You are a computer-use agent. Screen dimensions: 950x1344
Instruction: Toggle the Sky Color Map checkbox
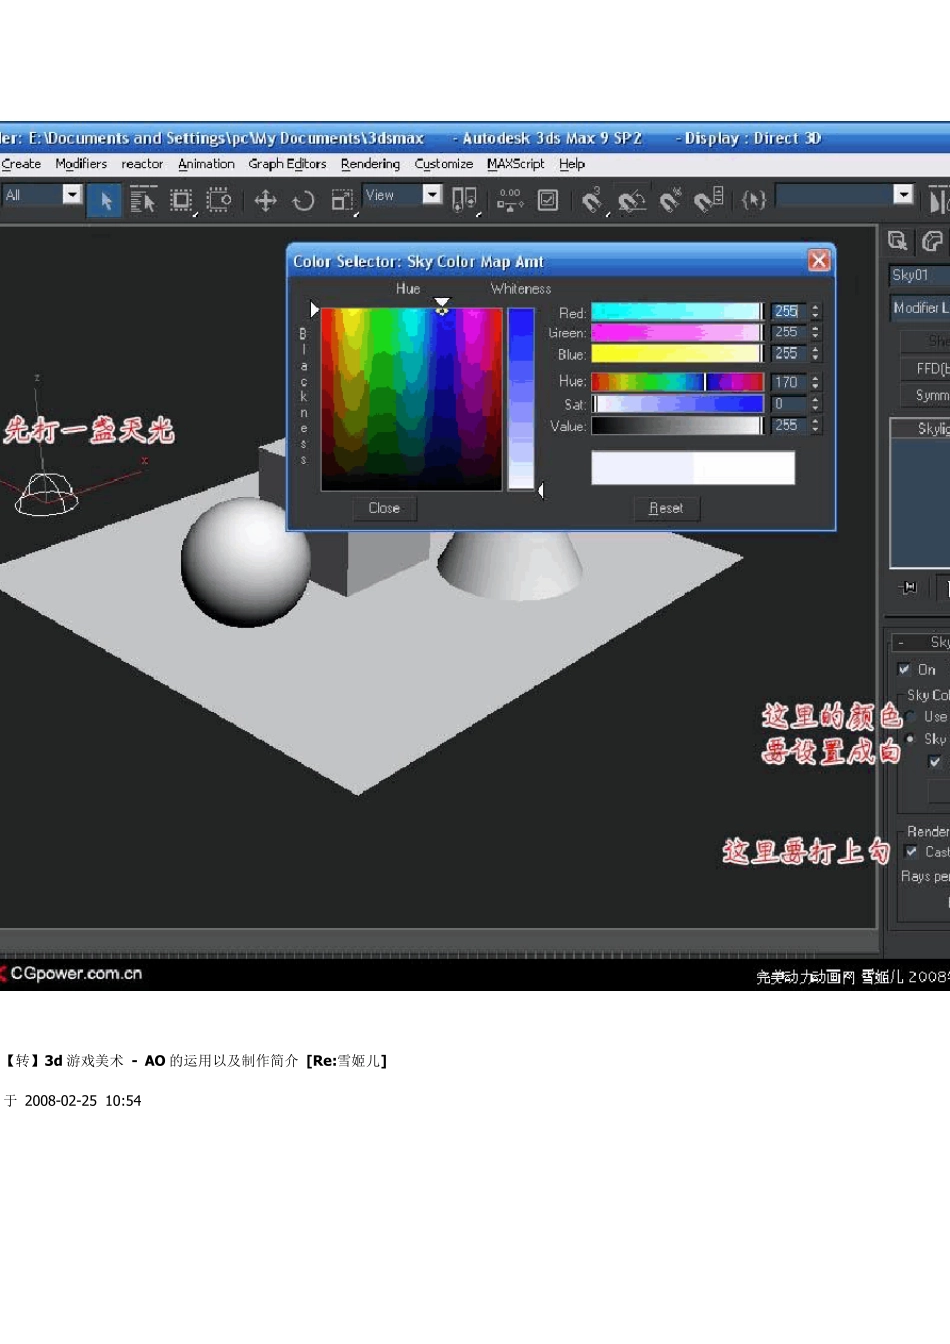(935, 762)
